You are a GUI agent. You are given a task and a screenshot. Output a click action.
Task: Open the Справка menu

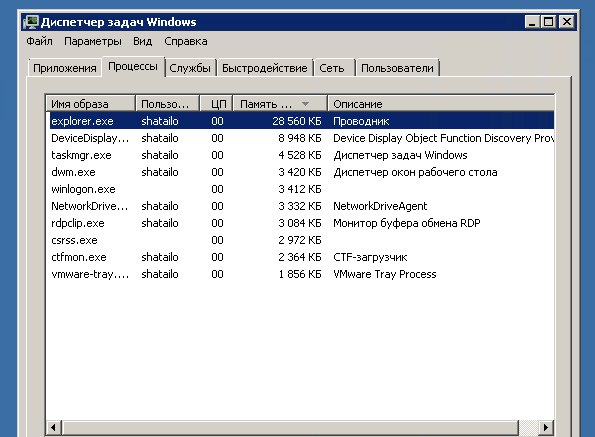coord(186,41)
